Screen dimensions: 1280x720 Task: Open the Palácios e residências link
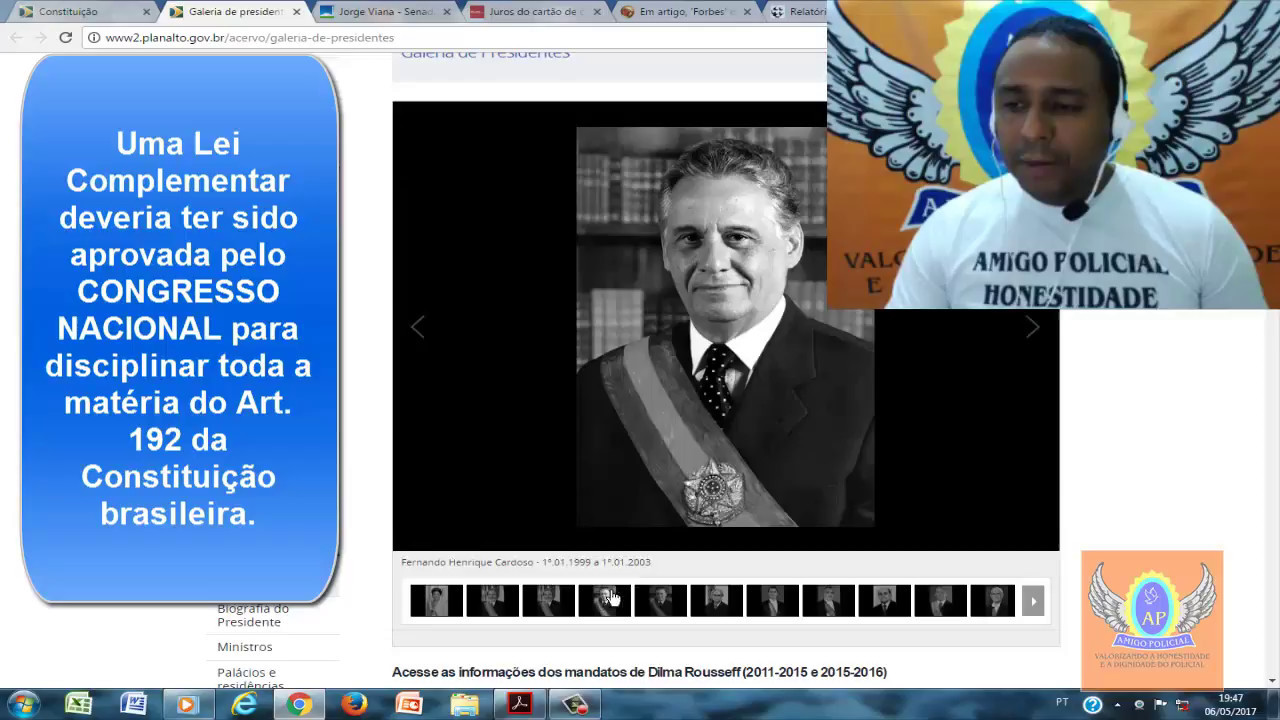pyautogui.click(x=250, y=678)
